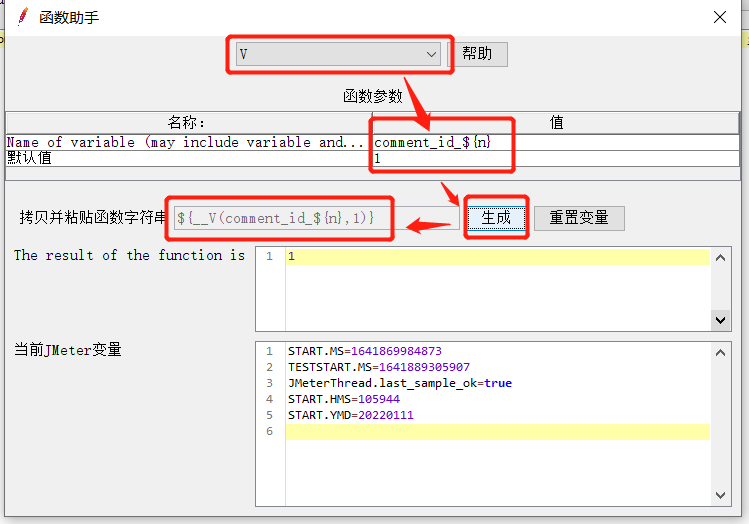Screen dimensions: 749x524
Task: Click the JMeter feather icon in title bar
Action: coord(22,17)
